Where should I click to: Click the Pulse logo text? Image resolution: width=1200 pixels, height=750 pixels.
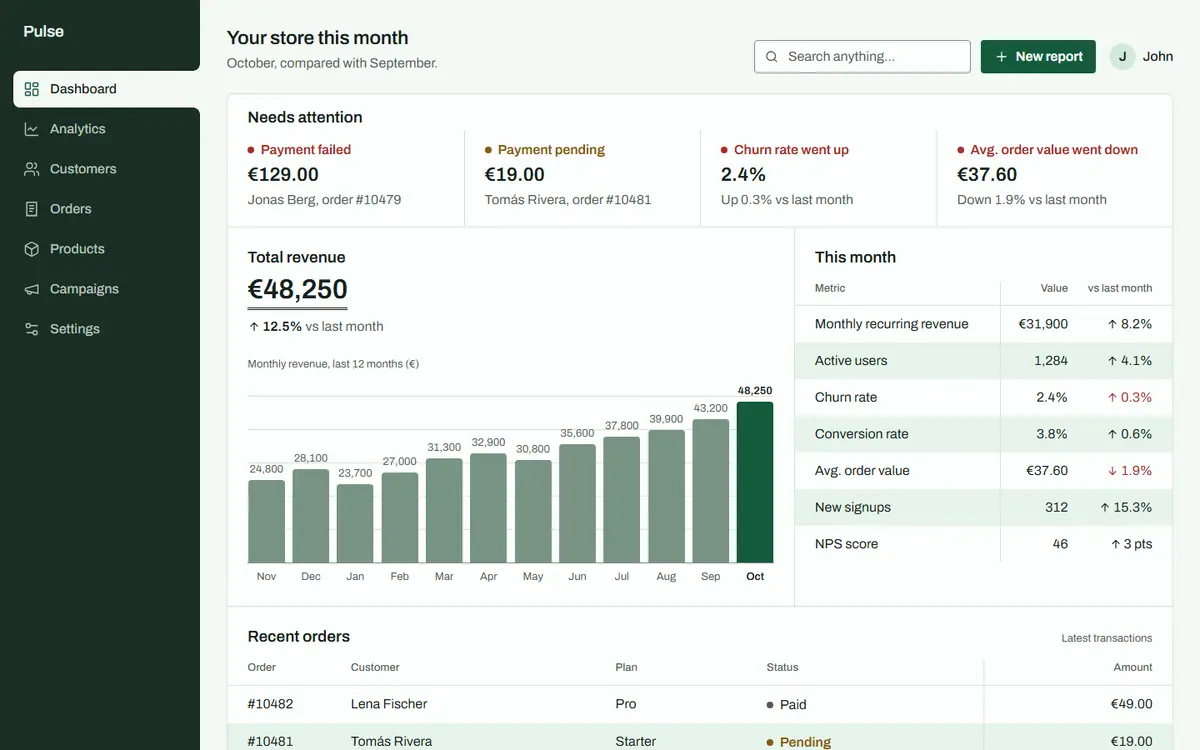click(44, 31)
